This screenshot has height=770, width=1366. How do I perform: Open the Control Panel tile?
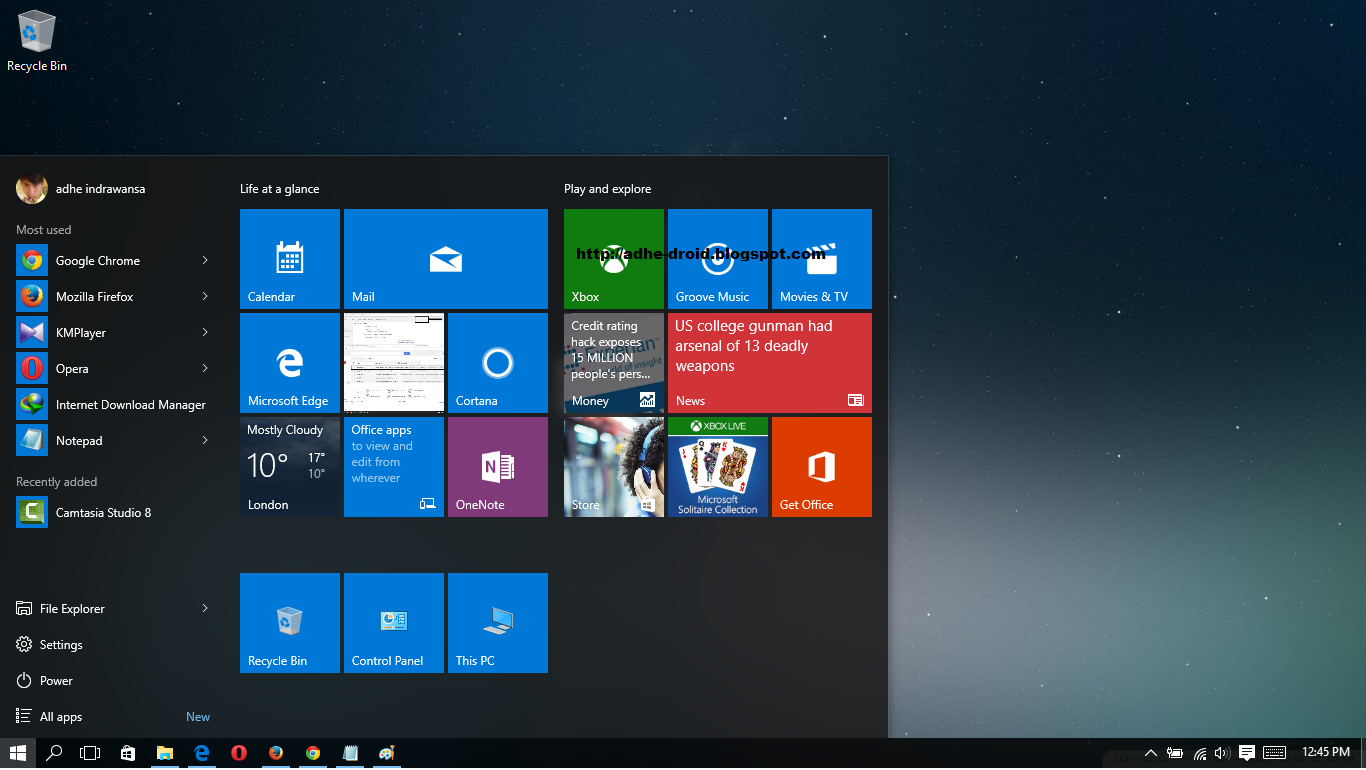coord(394,623)
